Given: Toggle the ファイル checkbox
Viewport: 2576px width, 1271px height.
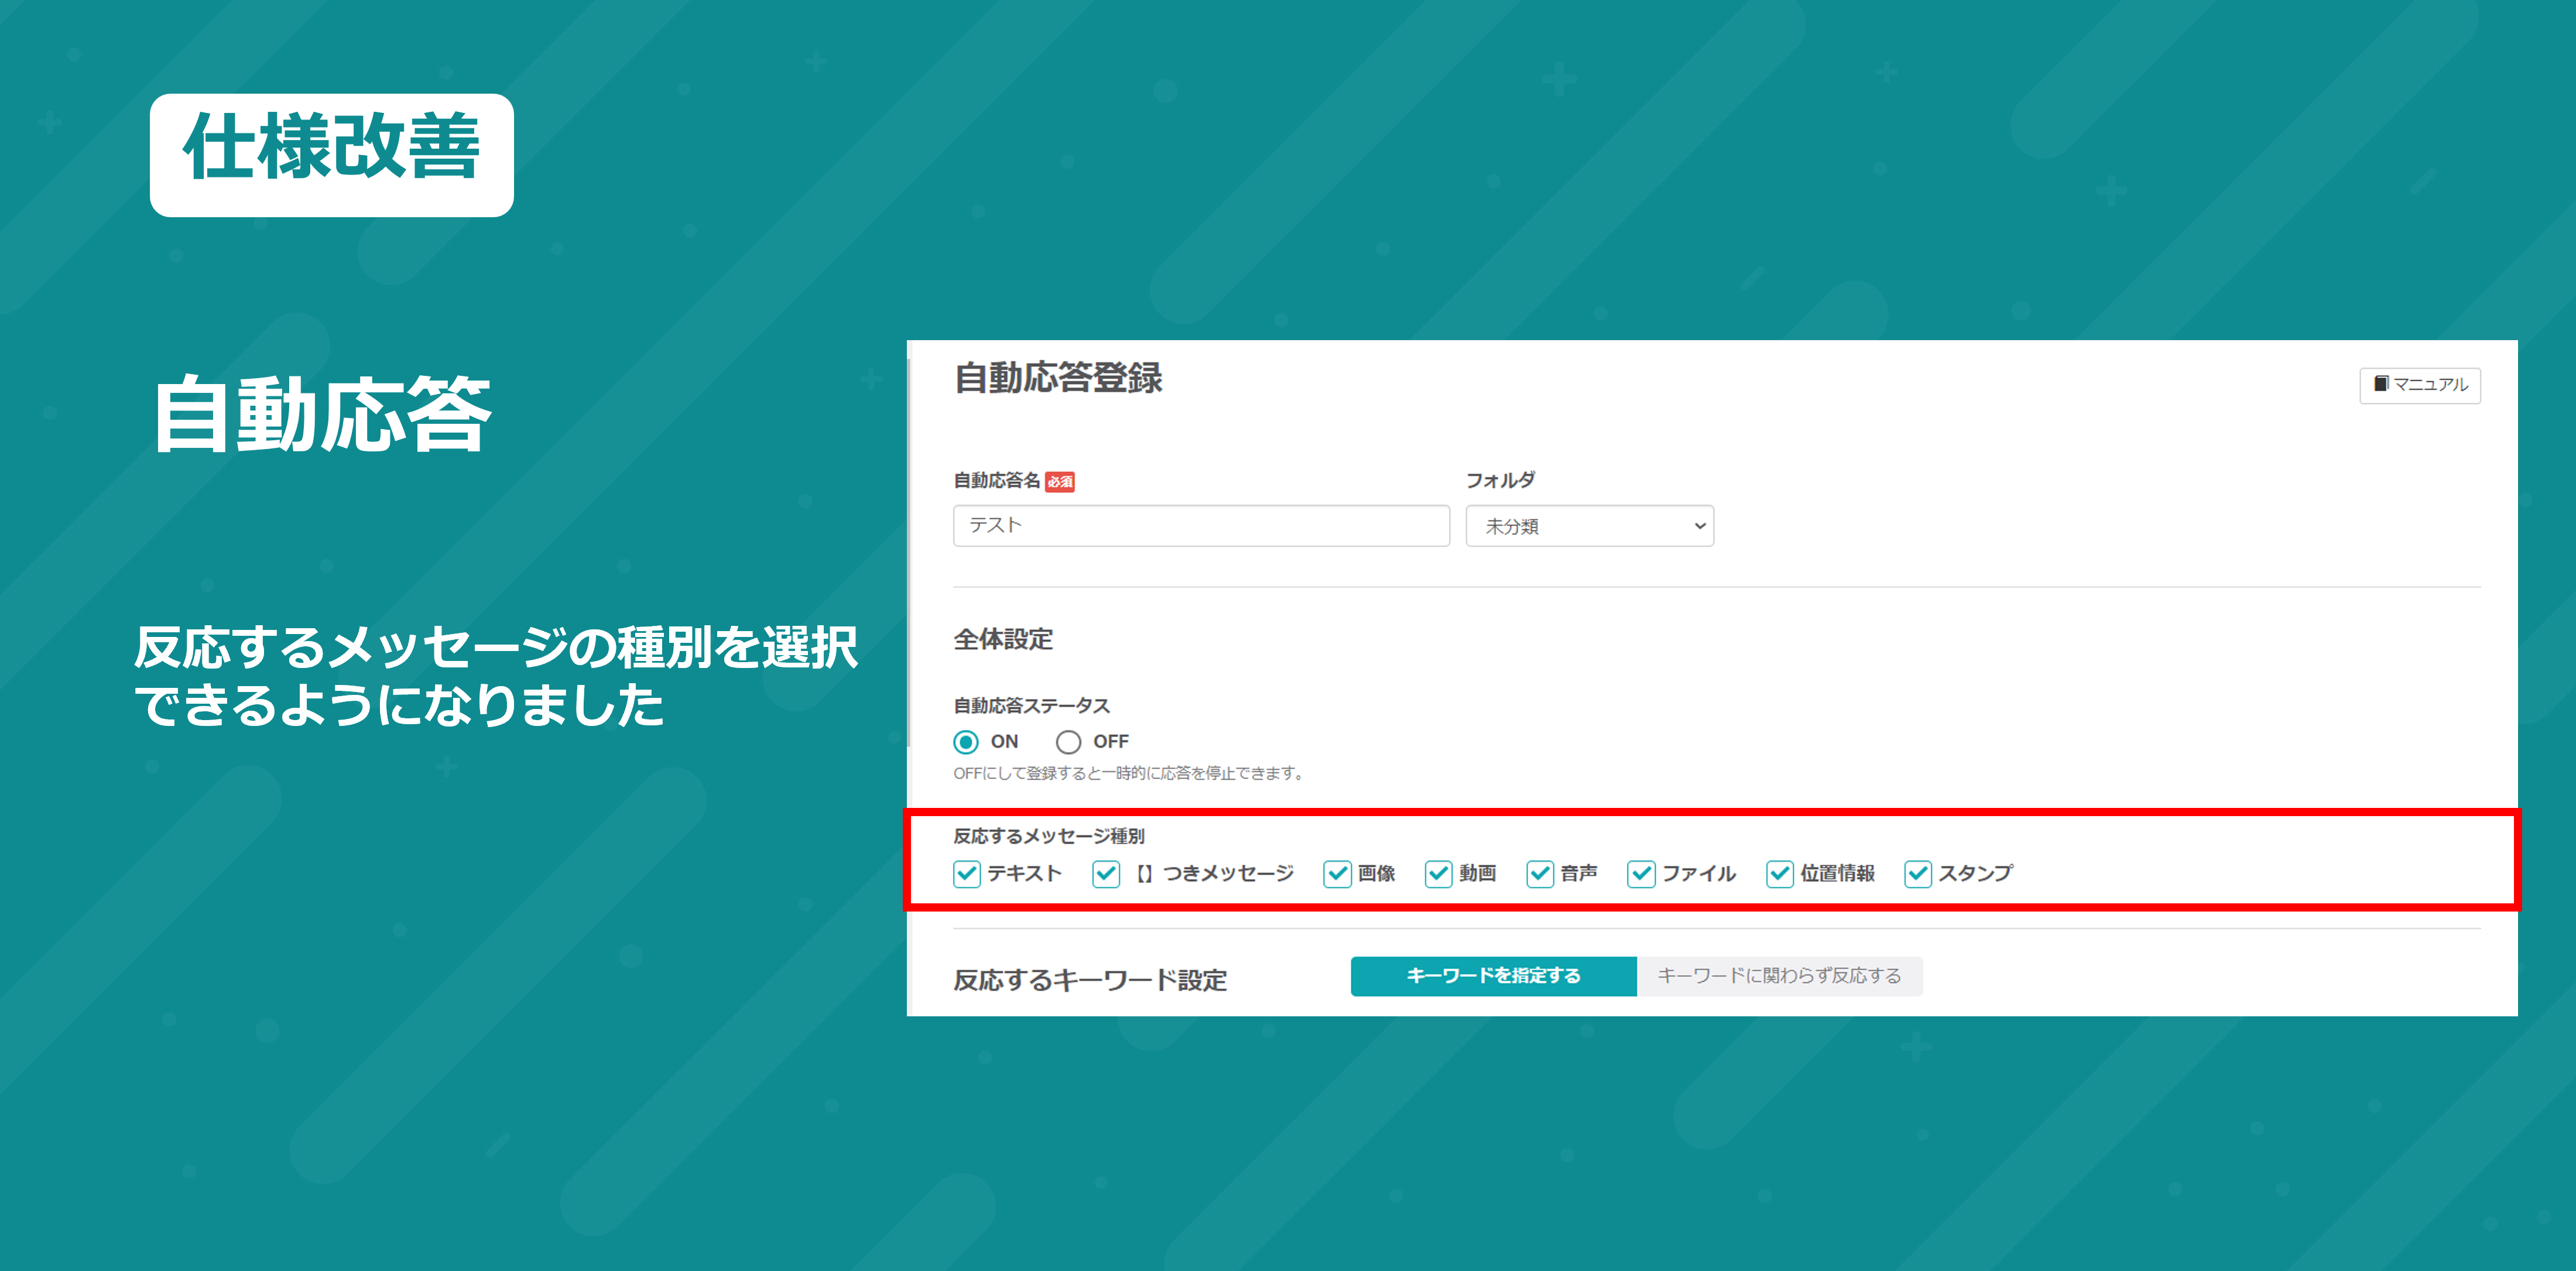Looking at the screenshot, I should pos(1641,874).
